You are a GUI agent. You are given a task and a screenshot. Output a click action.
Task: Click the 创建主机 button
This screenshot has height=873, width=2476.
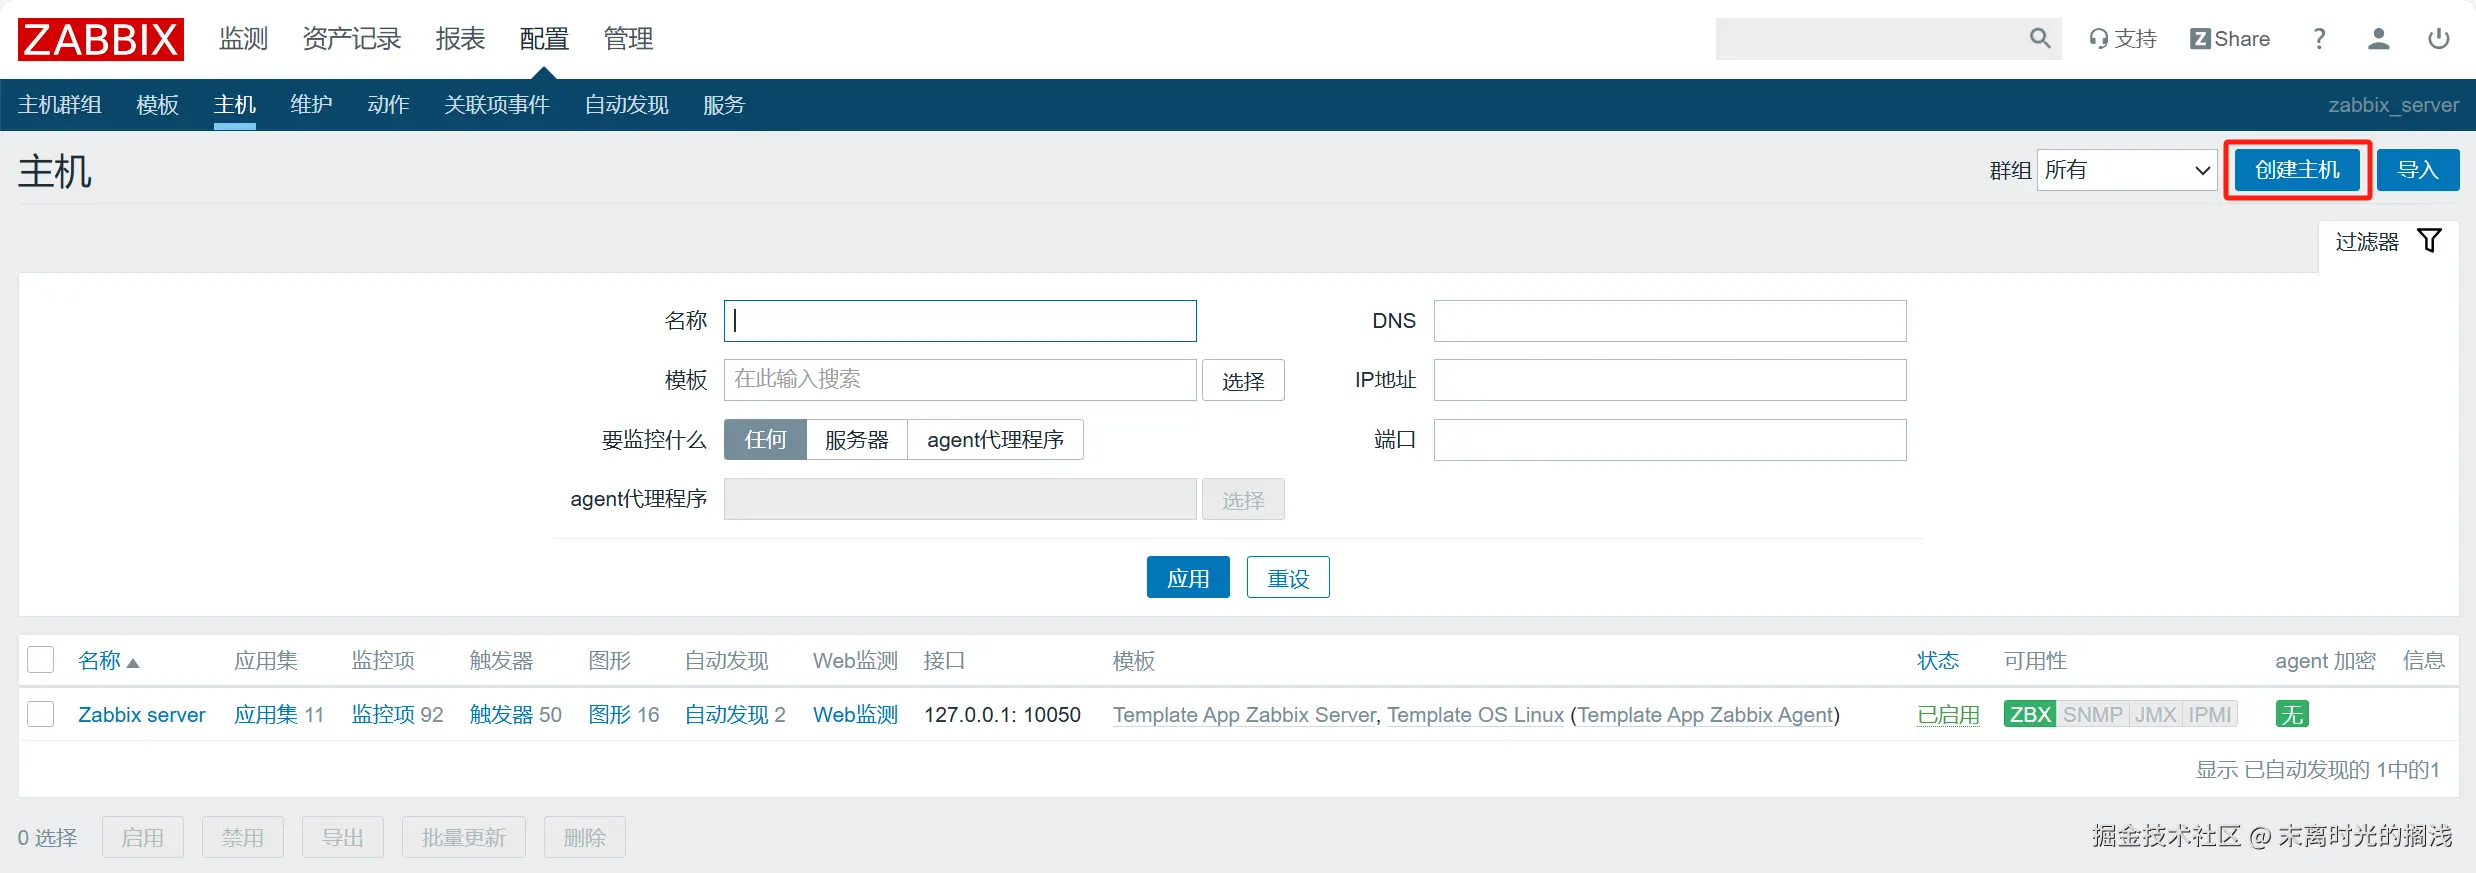tap(2297, 170)
